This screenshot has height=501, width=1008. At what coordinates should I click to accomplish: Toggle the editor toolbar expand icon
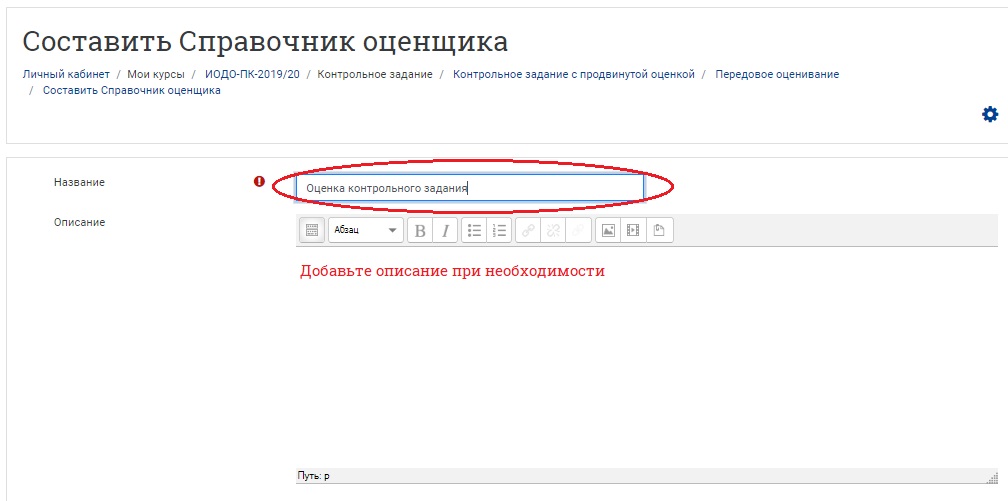[312, 230]
